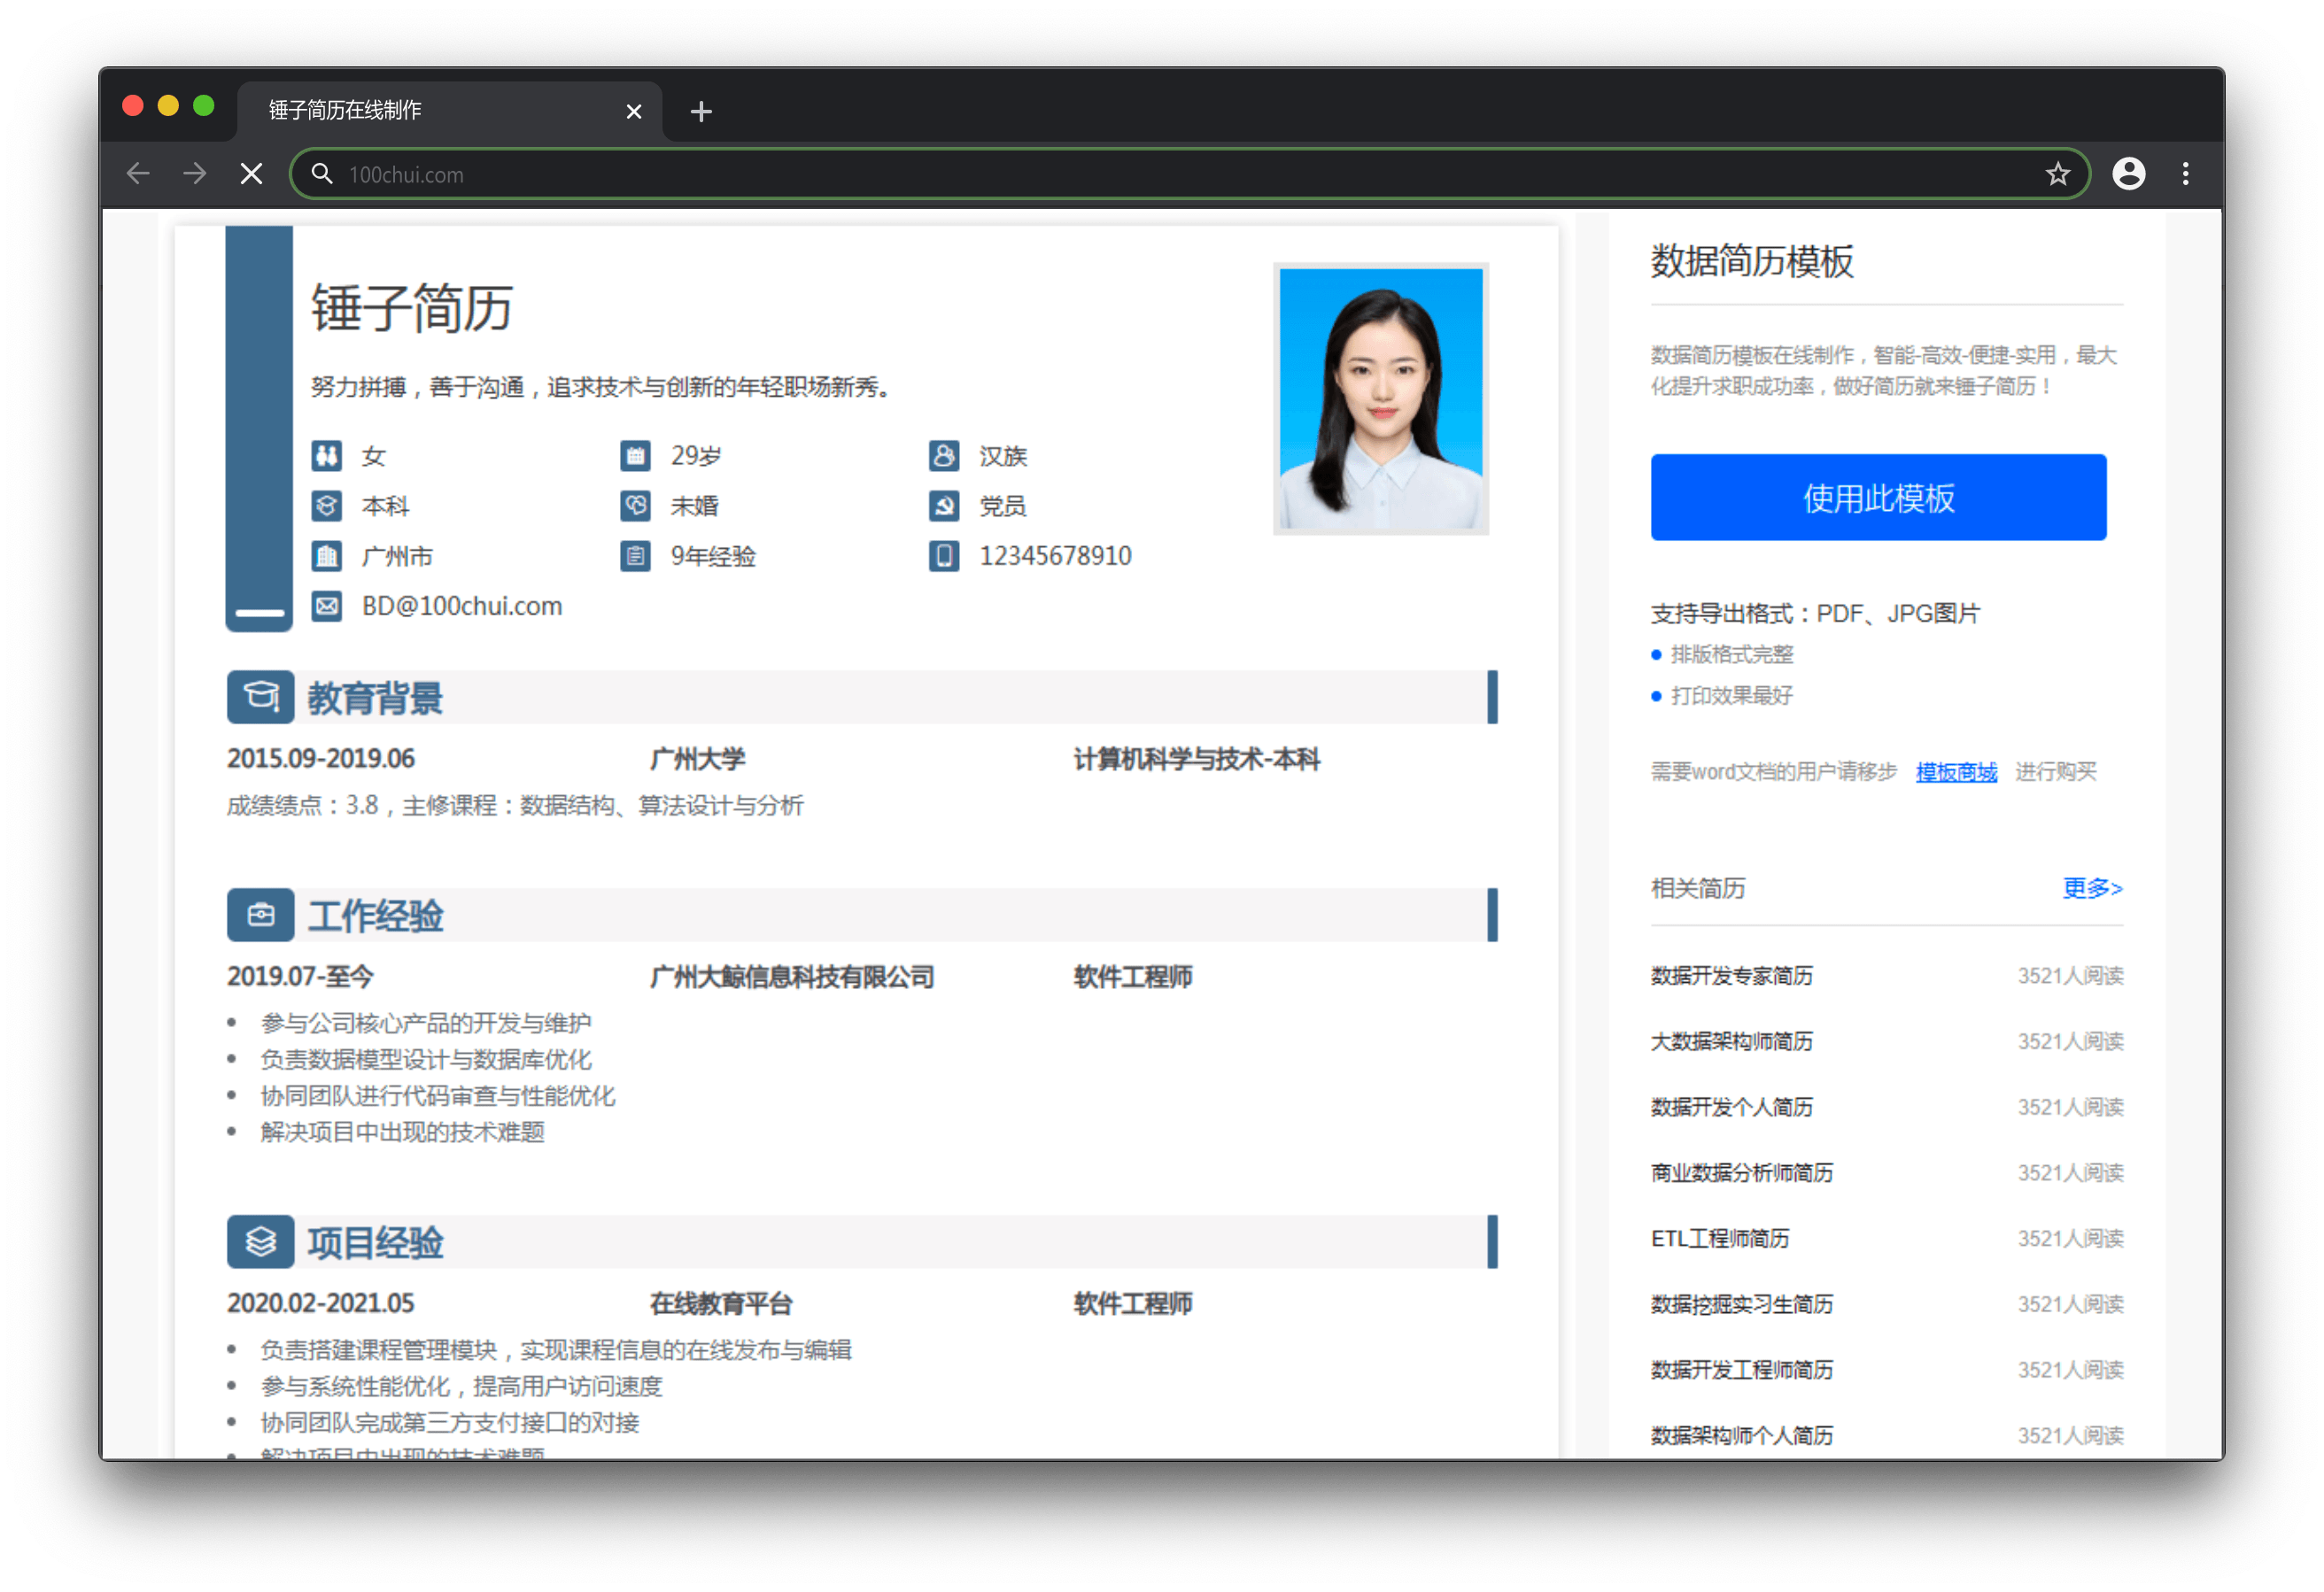Click the phone icon beside 12345678910
The height and width of the screenshot is (1592, 2324).
click(944, 556)
